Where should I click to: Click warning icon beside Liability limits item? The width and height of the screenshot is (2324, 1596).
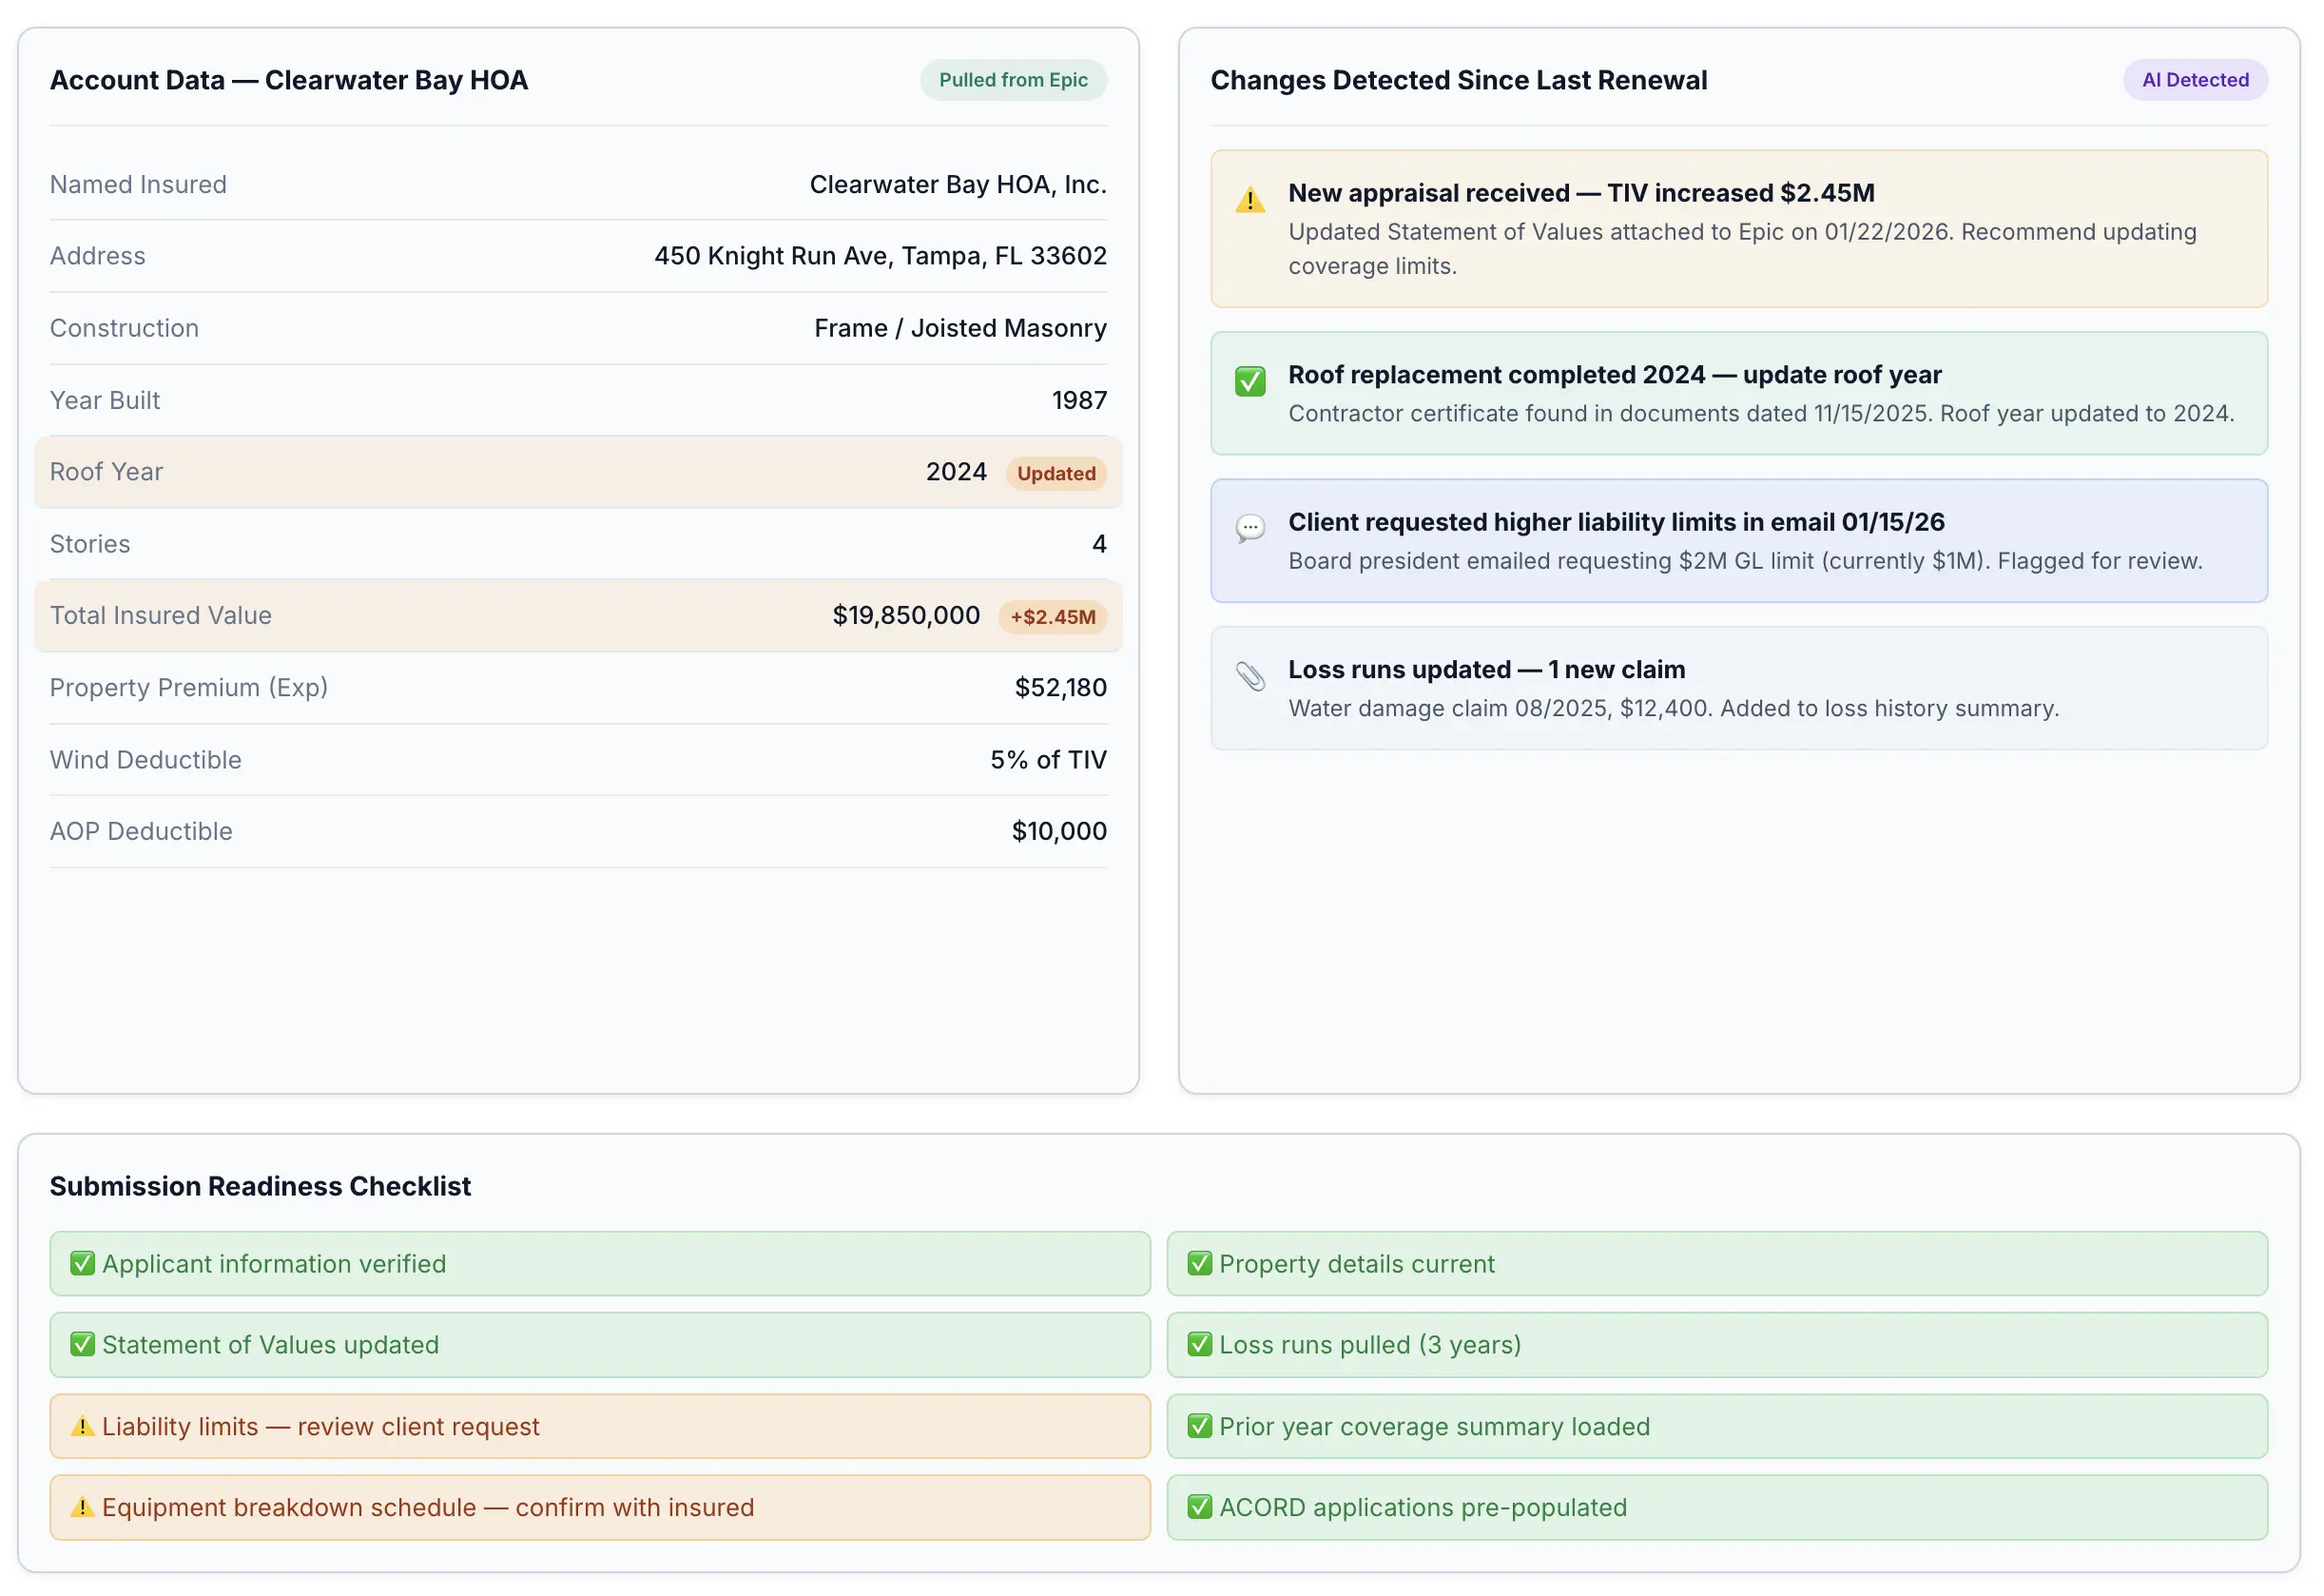[x=82, y=1426]
